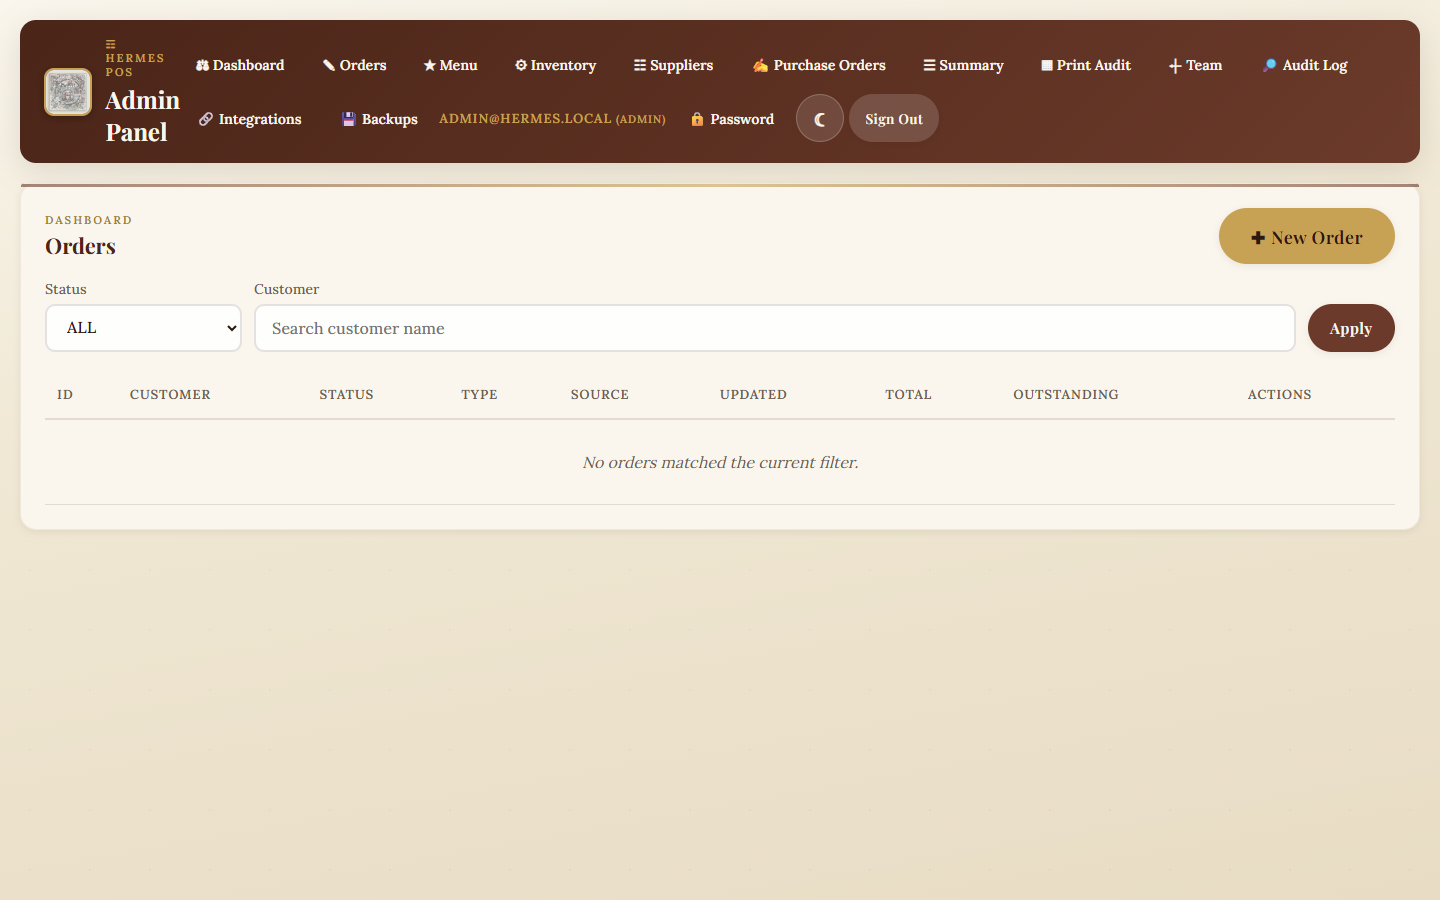Sign Out of the Admin Panel

point(893,118)
